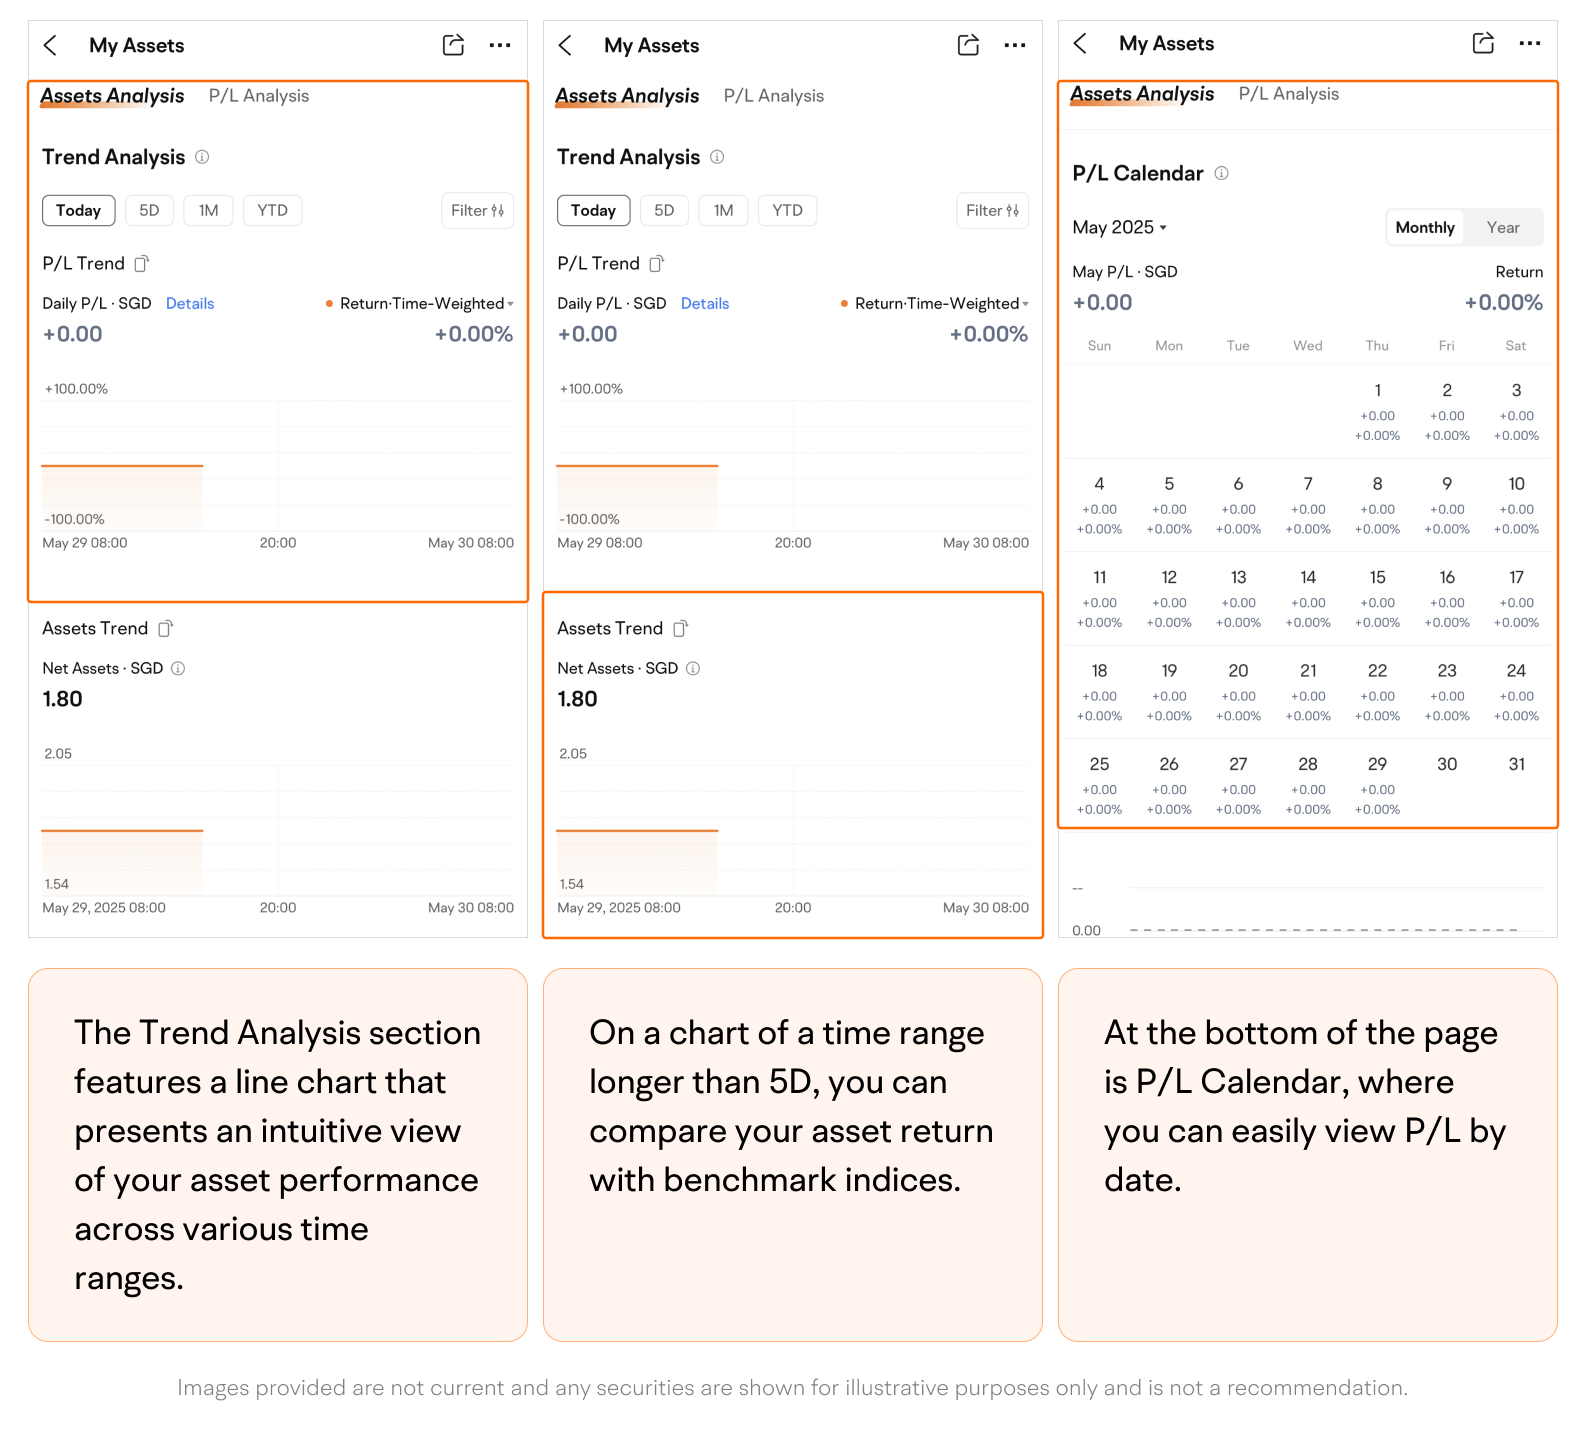Switch to P/L Analysis tab in left screen
Screen dimensions: 1586x1430
[x=258, y=96]
